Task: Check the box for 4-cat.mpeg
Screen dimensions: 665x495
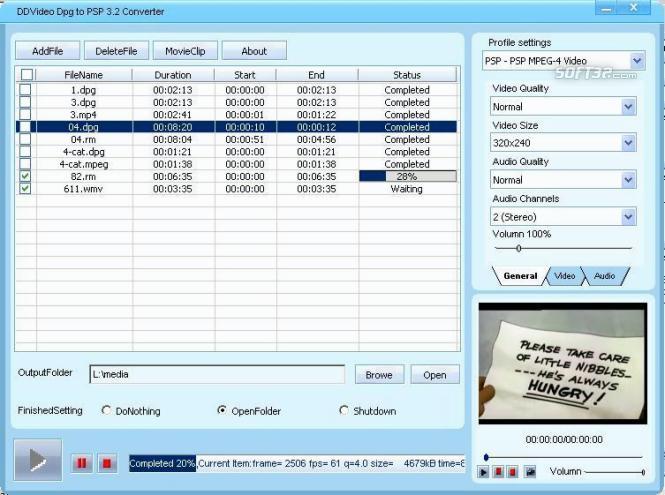Action: coord(25,163)
